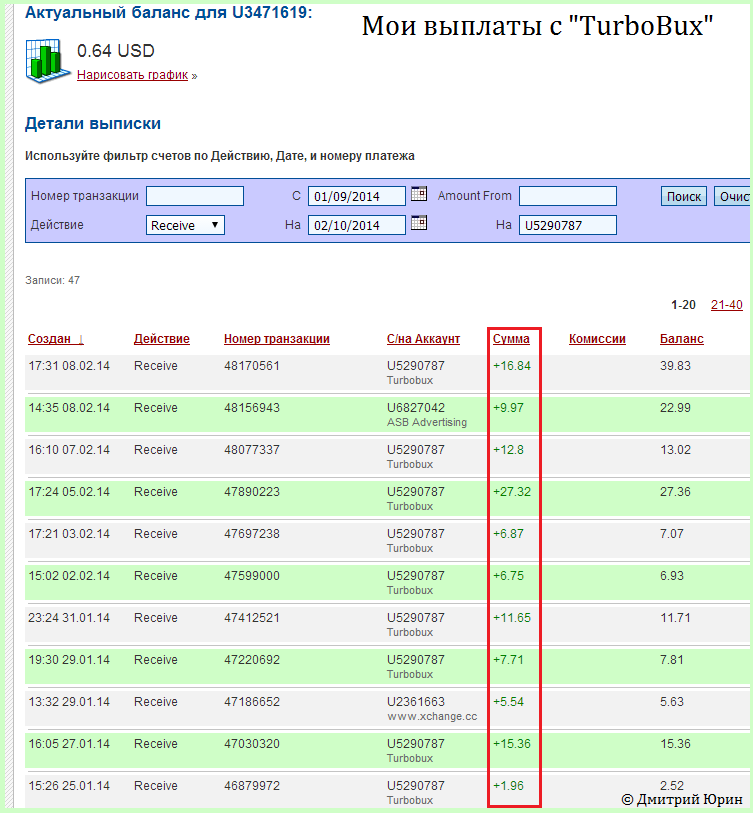Sort by the Действие column header
The width and height of the screenshot is (753, 813).
click(x=162, y=339)
